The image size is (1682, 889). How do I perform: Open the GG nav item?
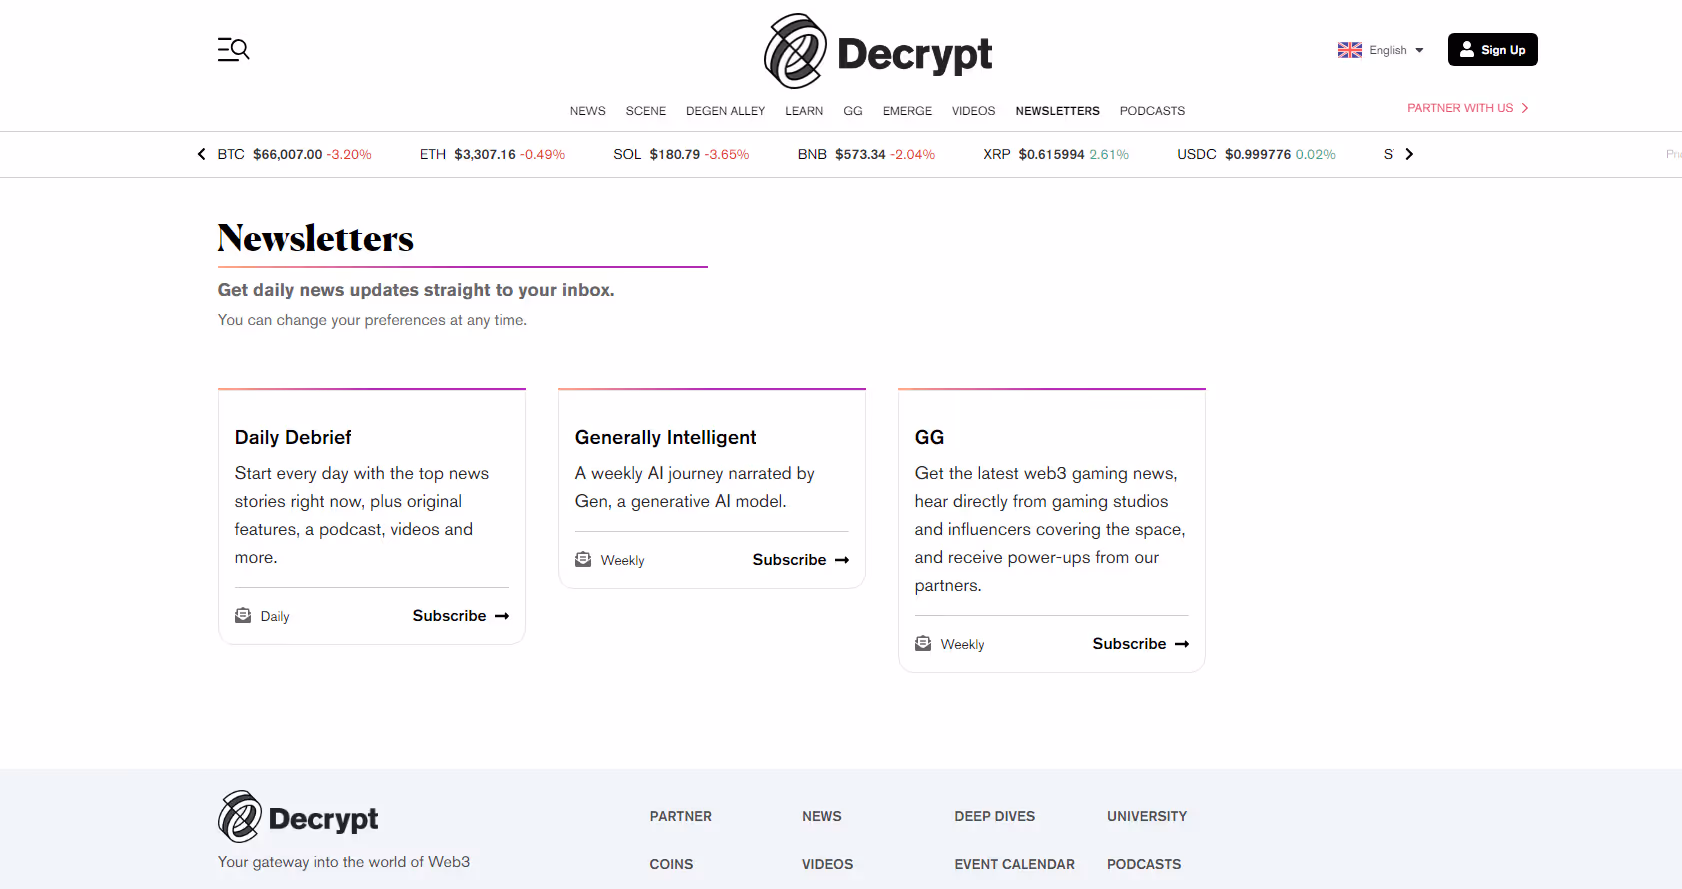point(853,111)
